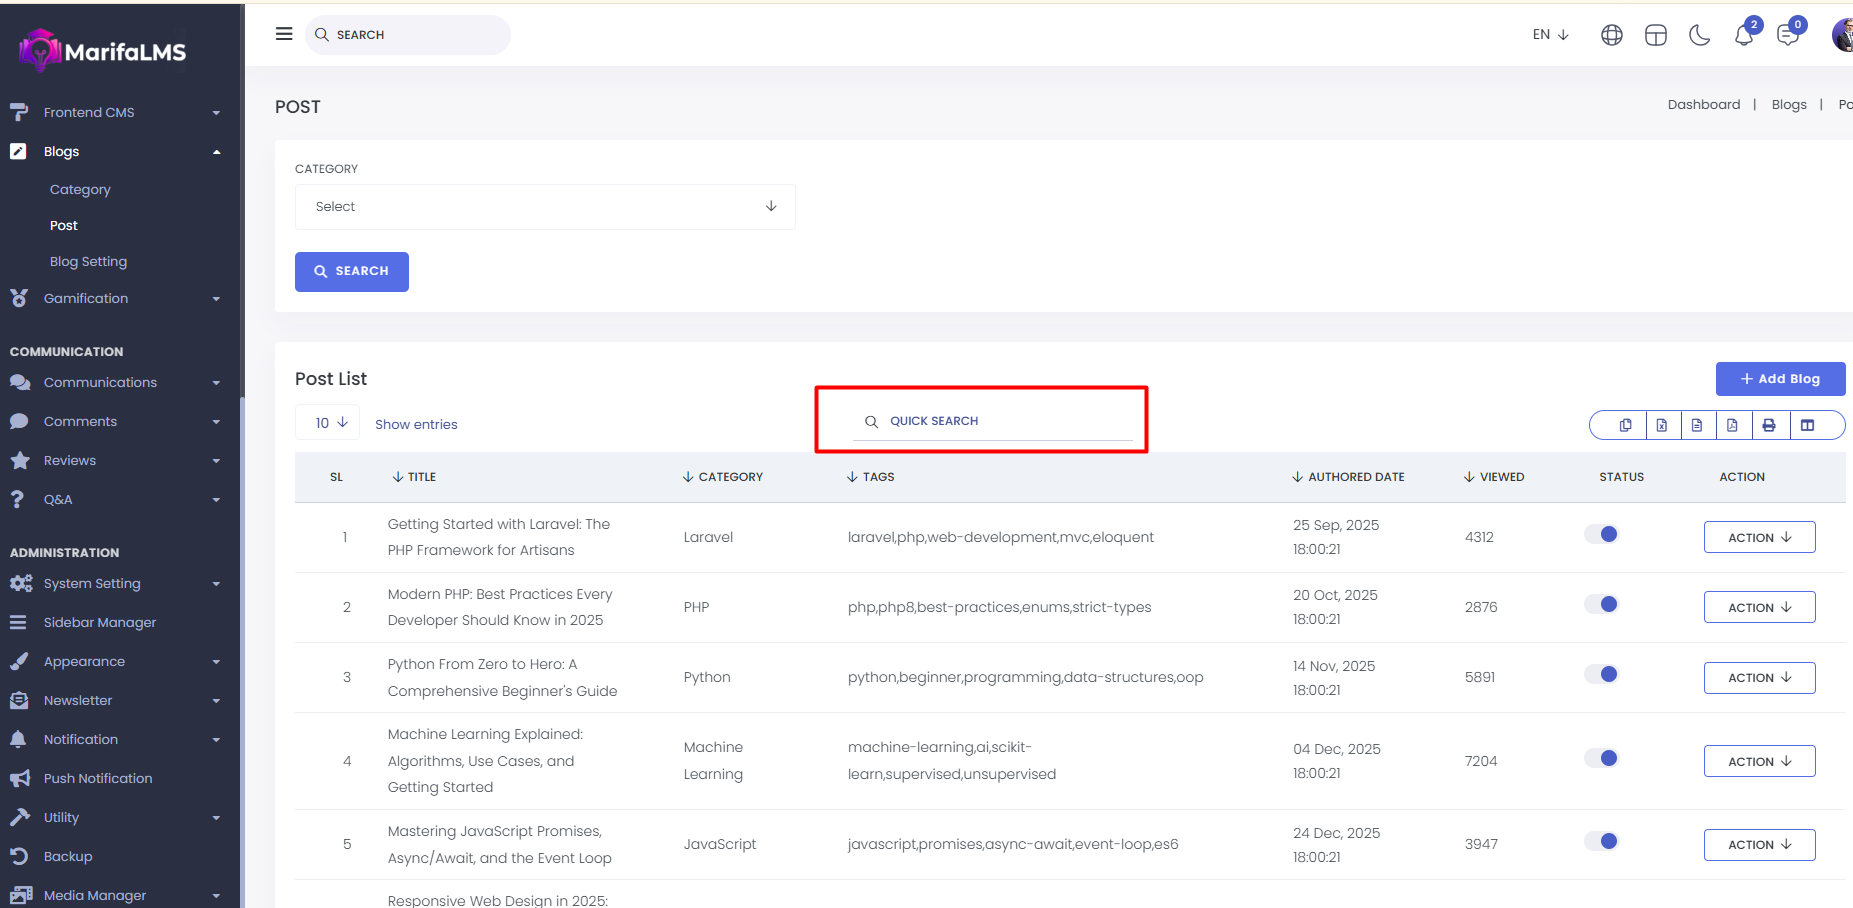Screen dimensions: 1853x908
Task: Export post list as PDF
Action: [1732, 425]
